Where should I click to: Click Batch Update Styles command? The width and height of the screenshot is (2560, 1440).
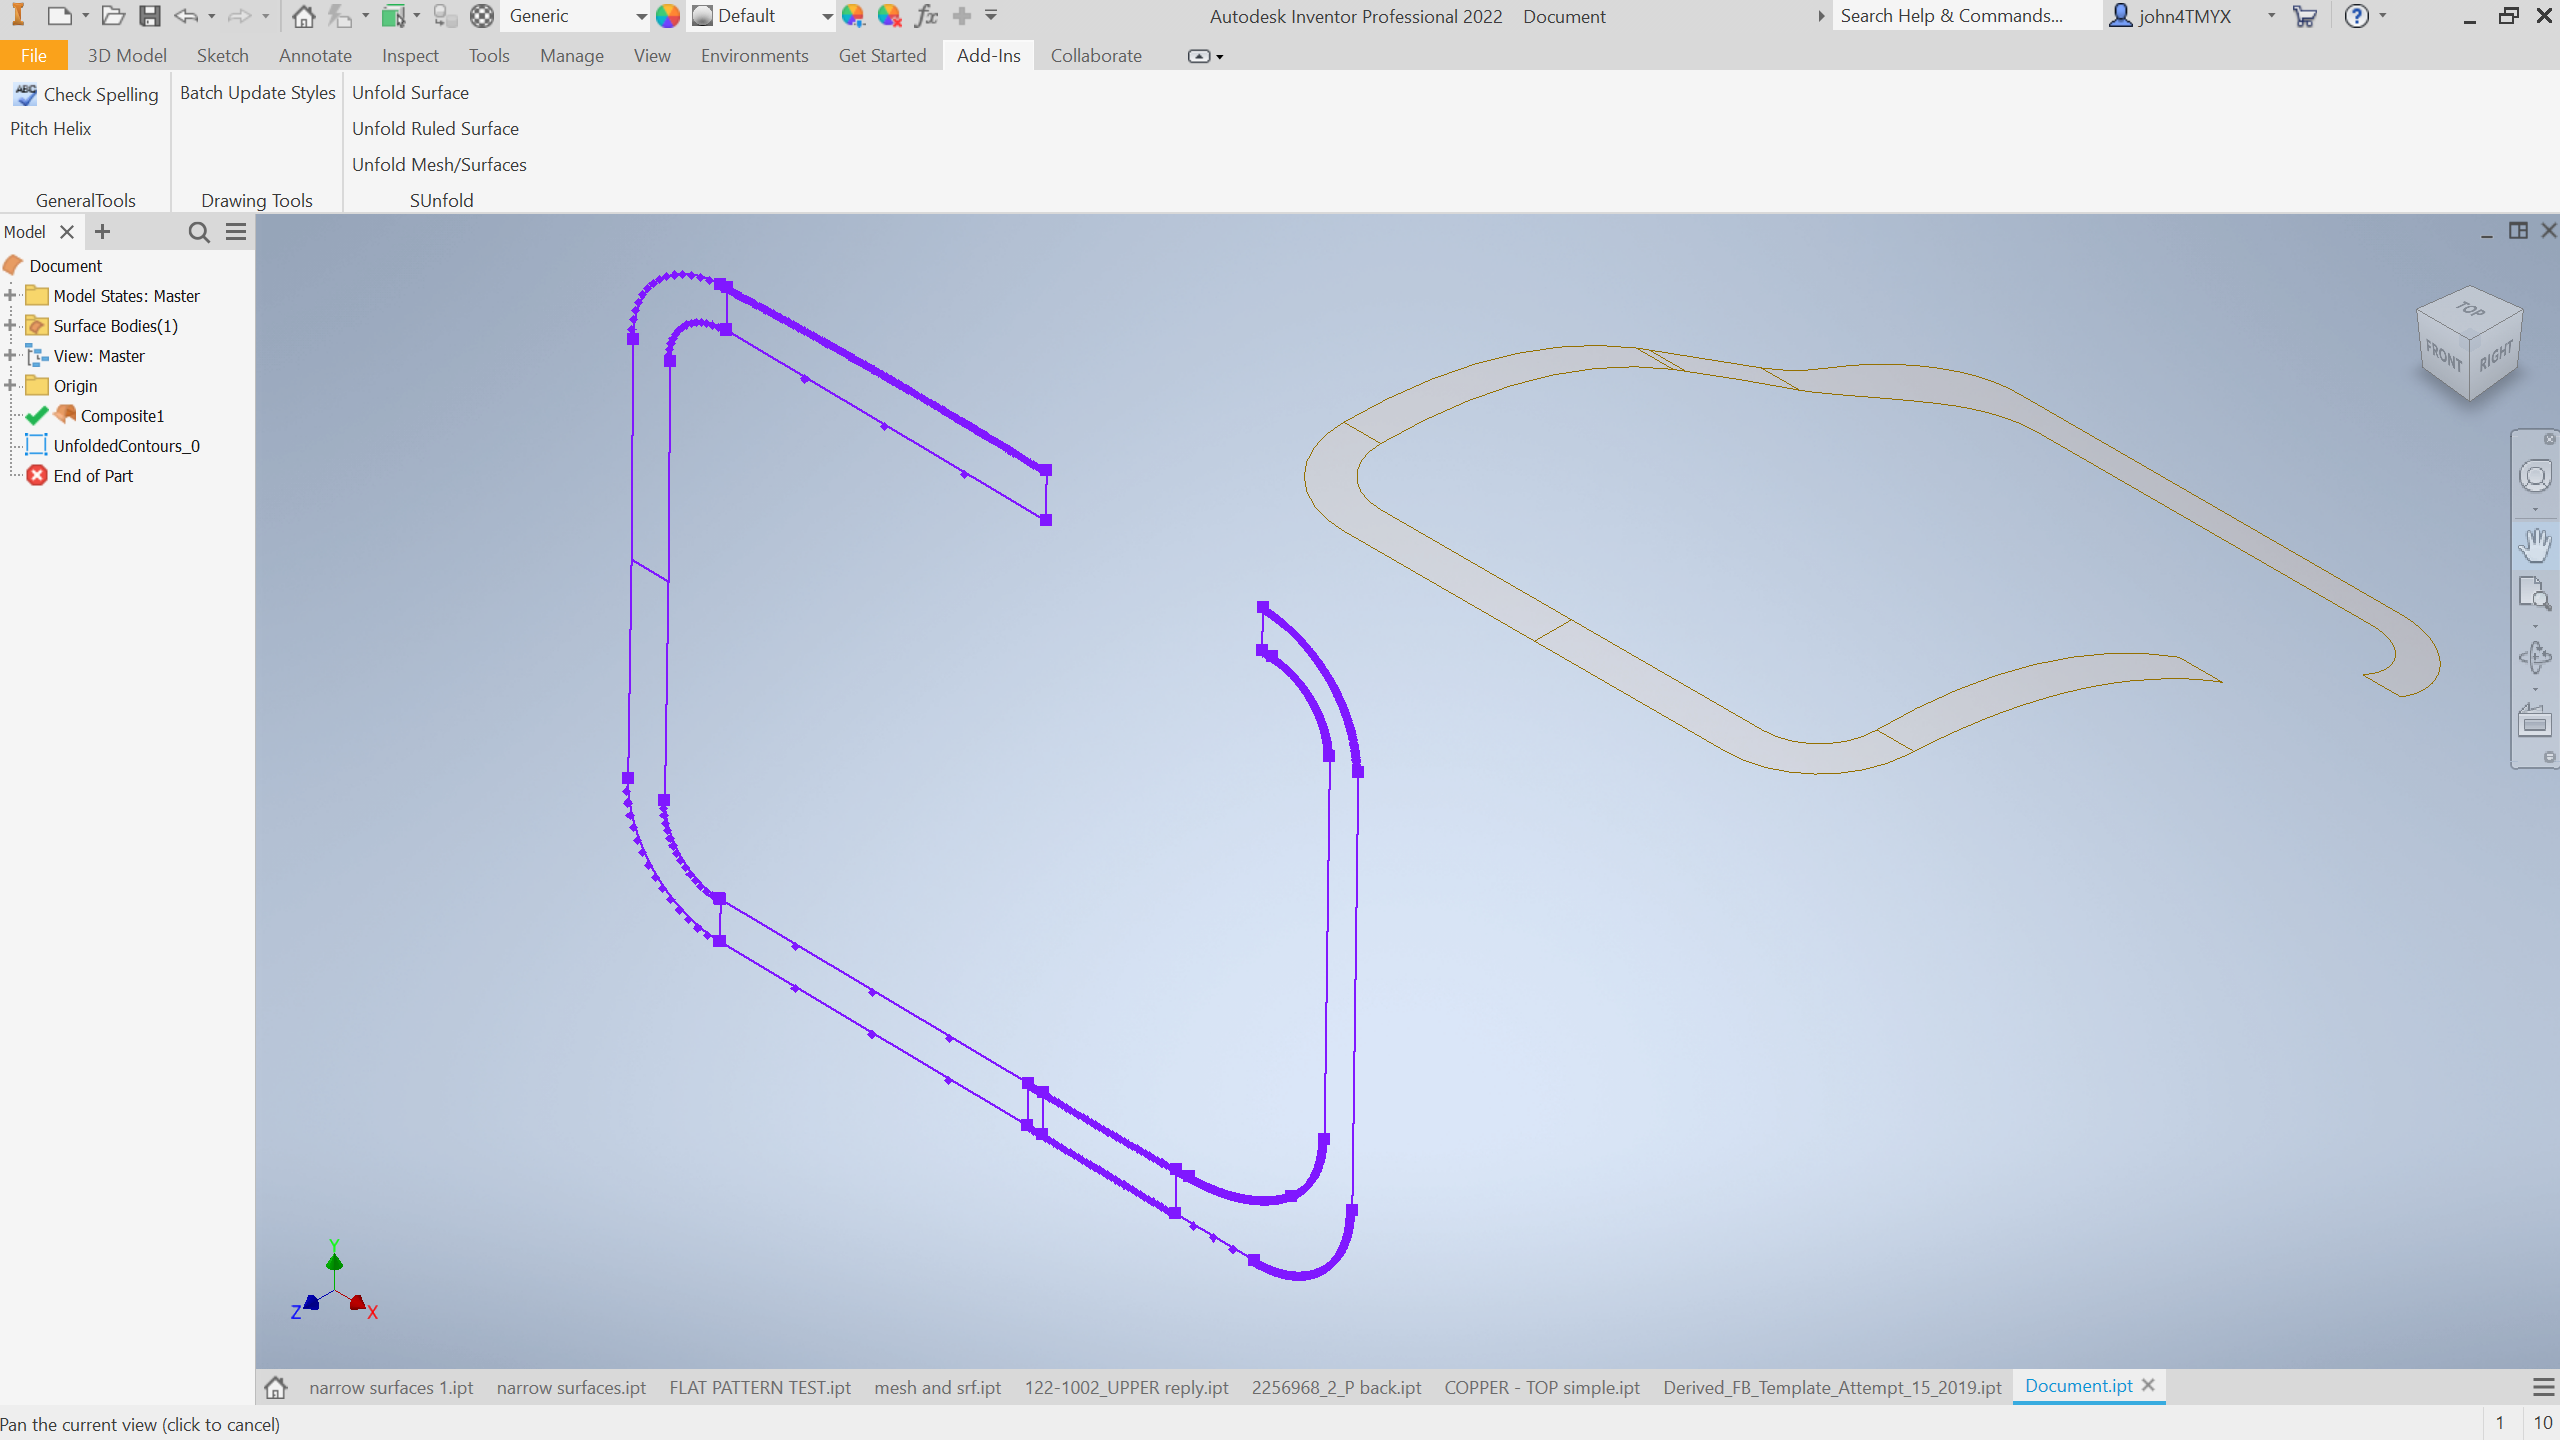tap(257, 93)
